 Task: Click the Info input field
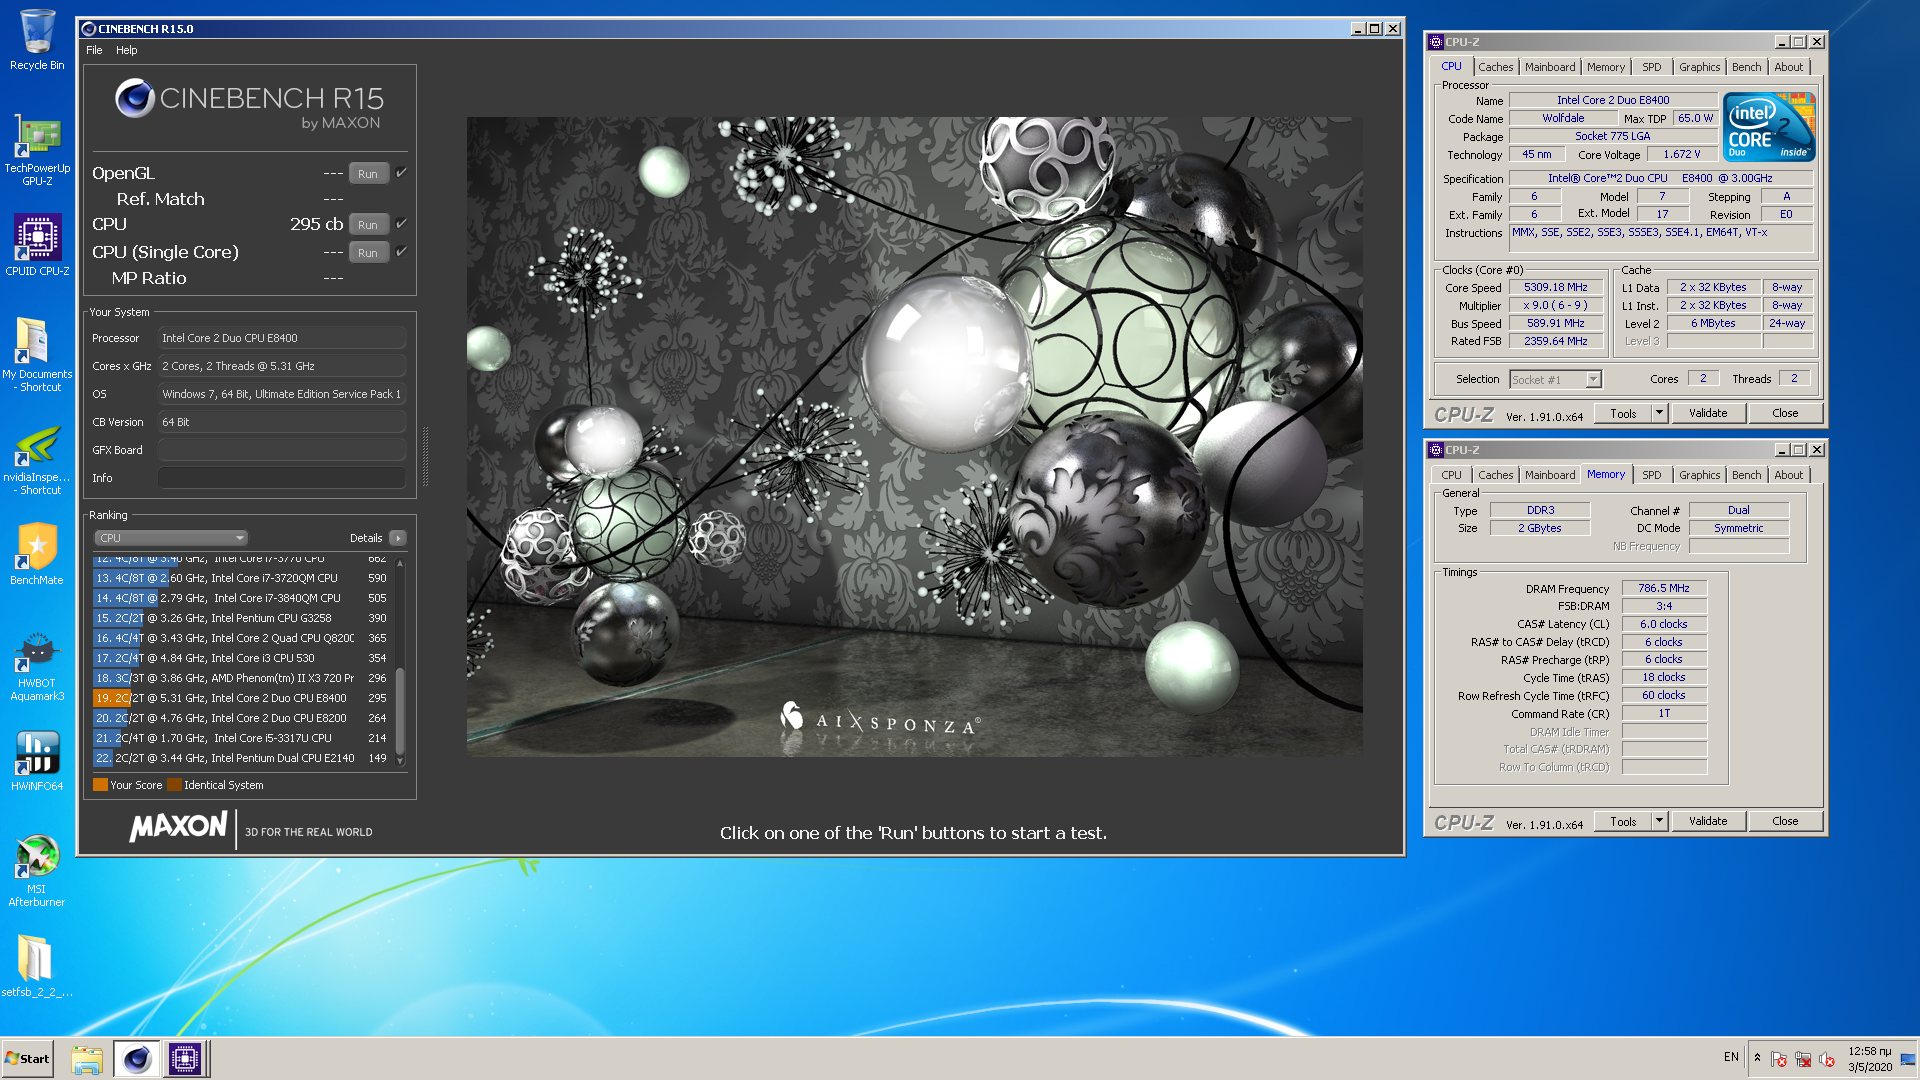(x=282, y=478)
